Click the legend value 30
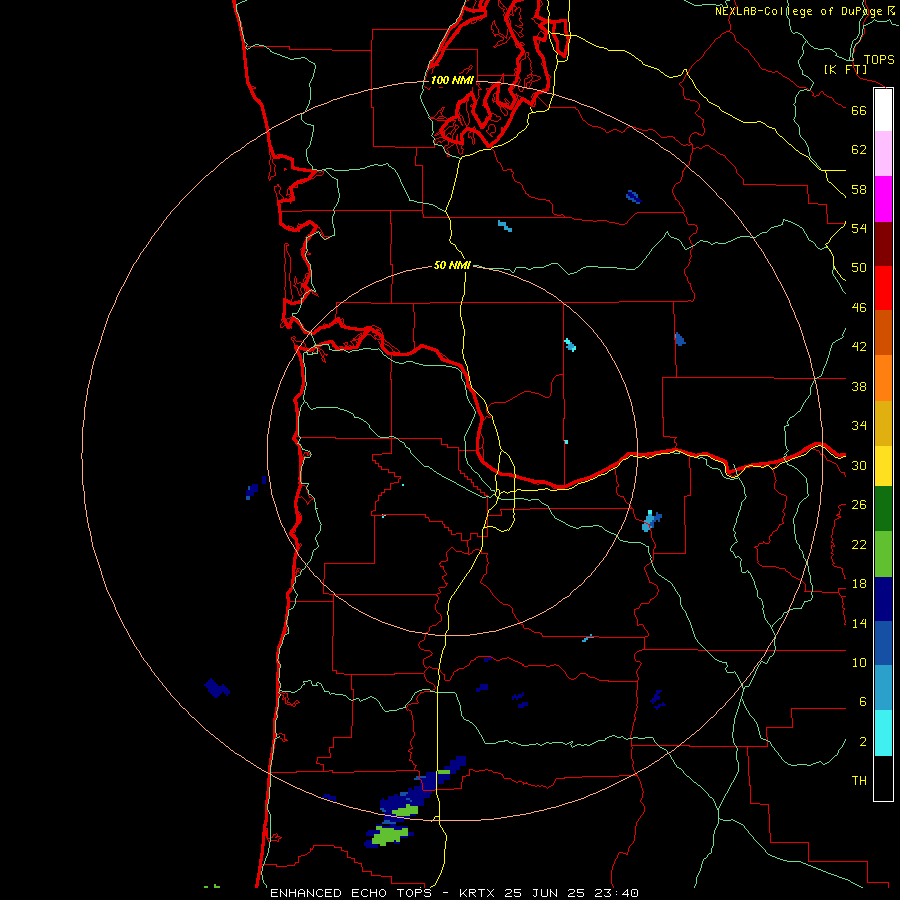Screen dimensions: 900x900 click(859, 465)
